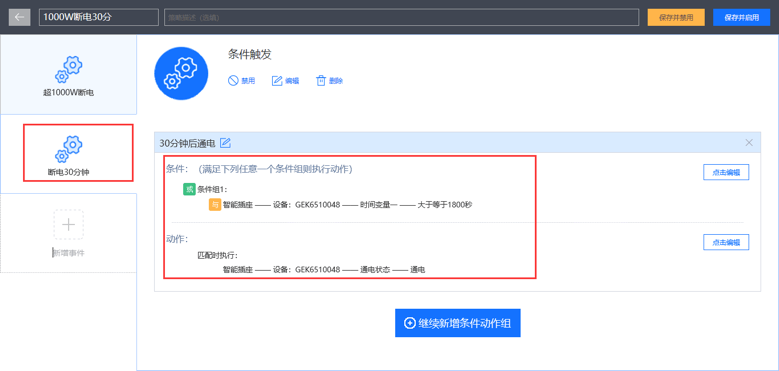Screen dimensions: 779x371
Task: Click 保存并禁用 button
Action: tap(676, 17)
